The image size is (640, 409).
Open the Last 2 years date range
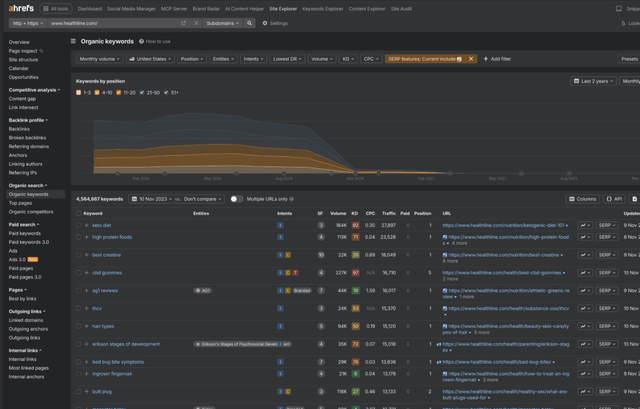(594, 81)
